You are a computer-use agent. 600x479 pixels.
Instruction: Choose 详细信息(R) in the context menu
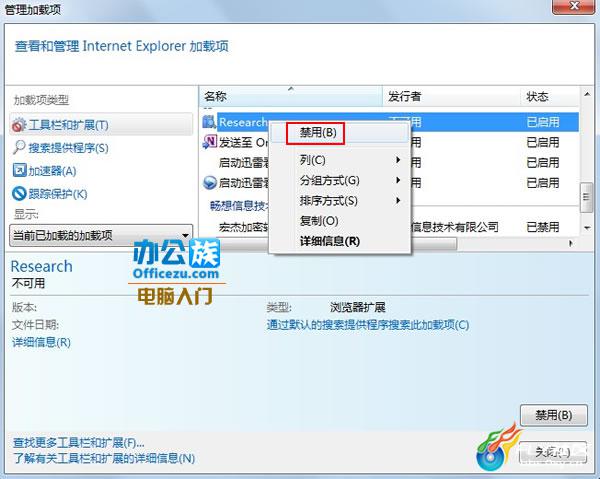click(x=340, y=241)
